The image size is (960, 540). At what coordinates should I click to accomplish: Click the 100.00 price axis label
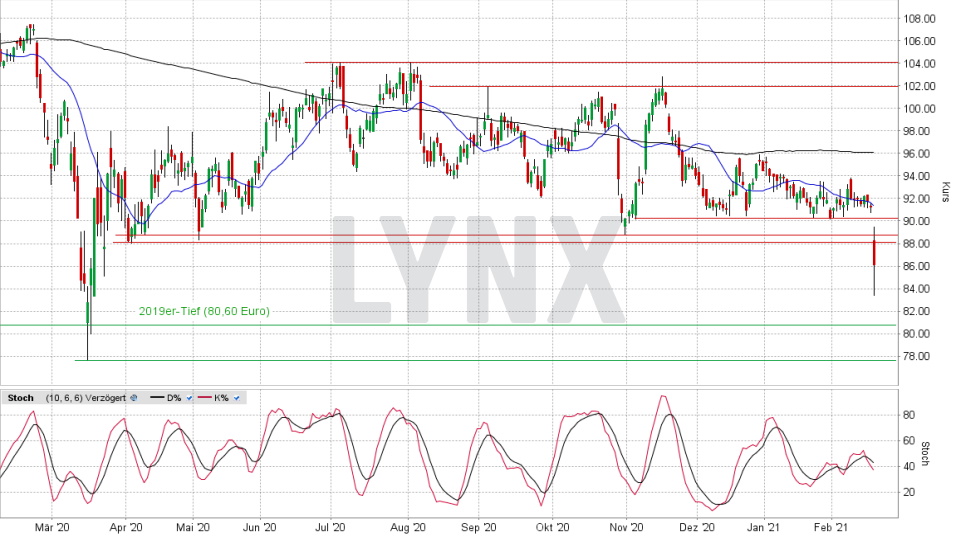(920, 109)
